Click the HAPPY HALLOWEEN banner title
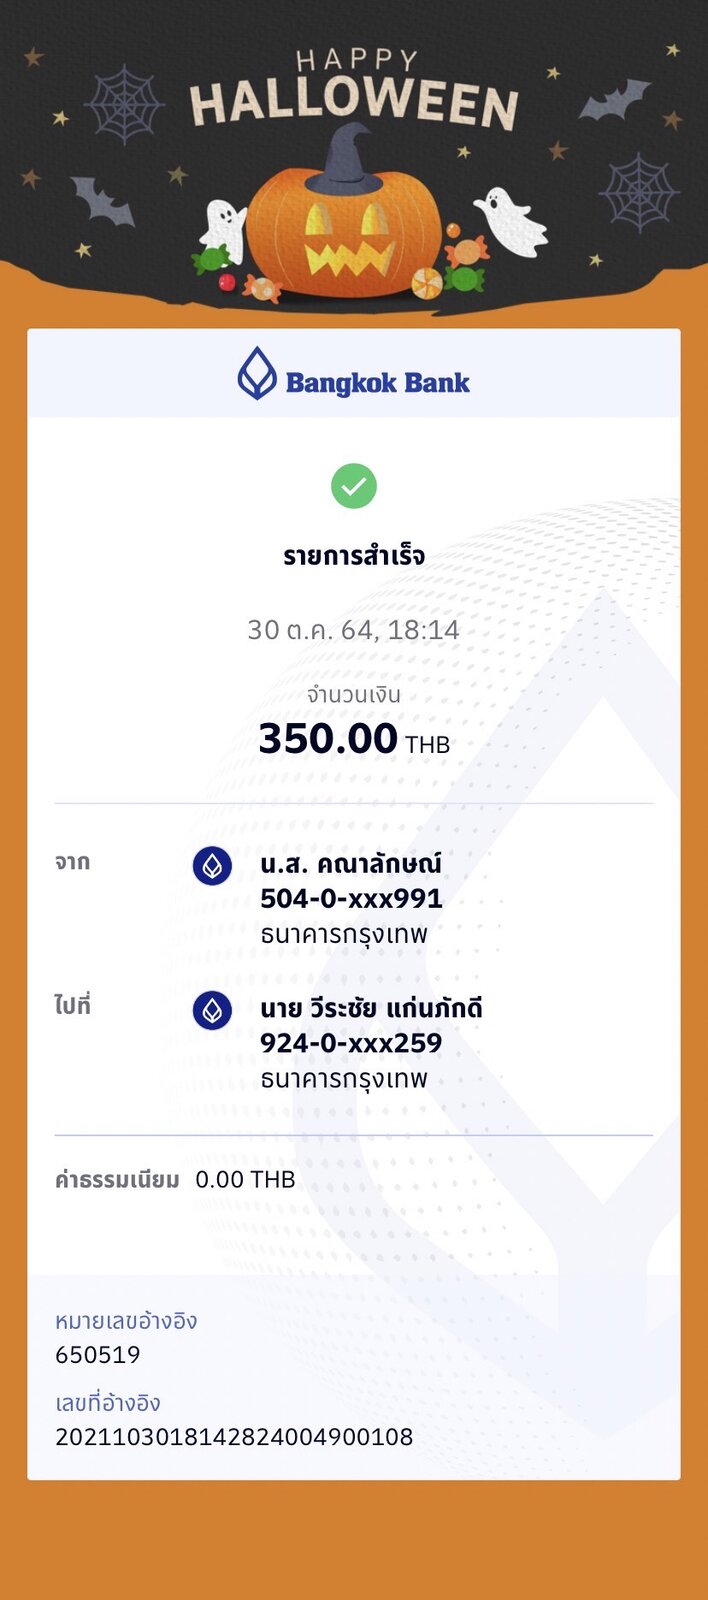708x1600 pixels. pyautogui.click(x=354, y=92)
